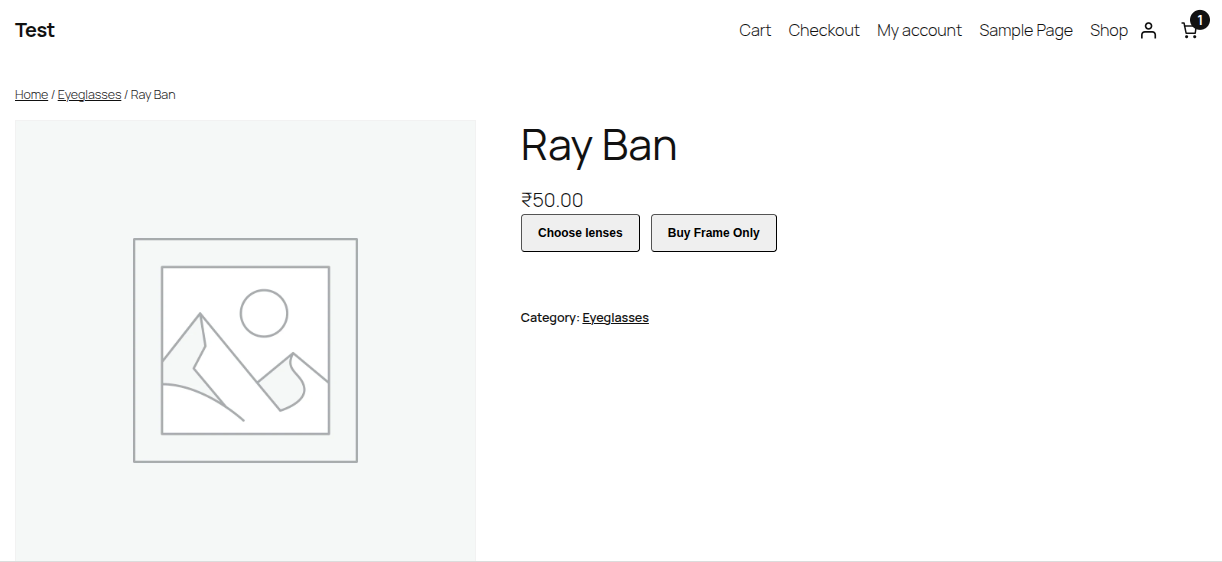Open the Cart menu item
1222x562 pixels.
(x=755, y=30)
